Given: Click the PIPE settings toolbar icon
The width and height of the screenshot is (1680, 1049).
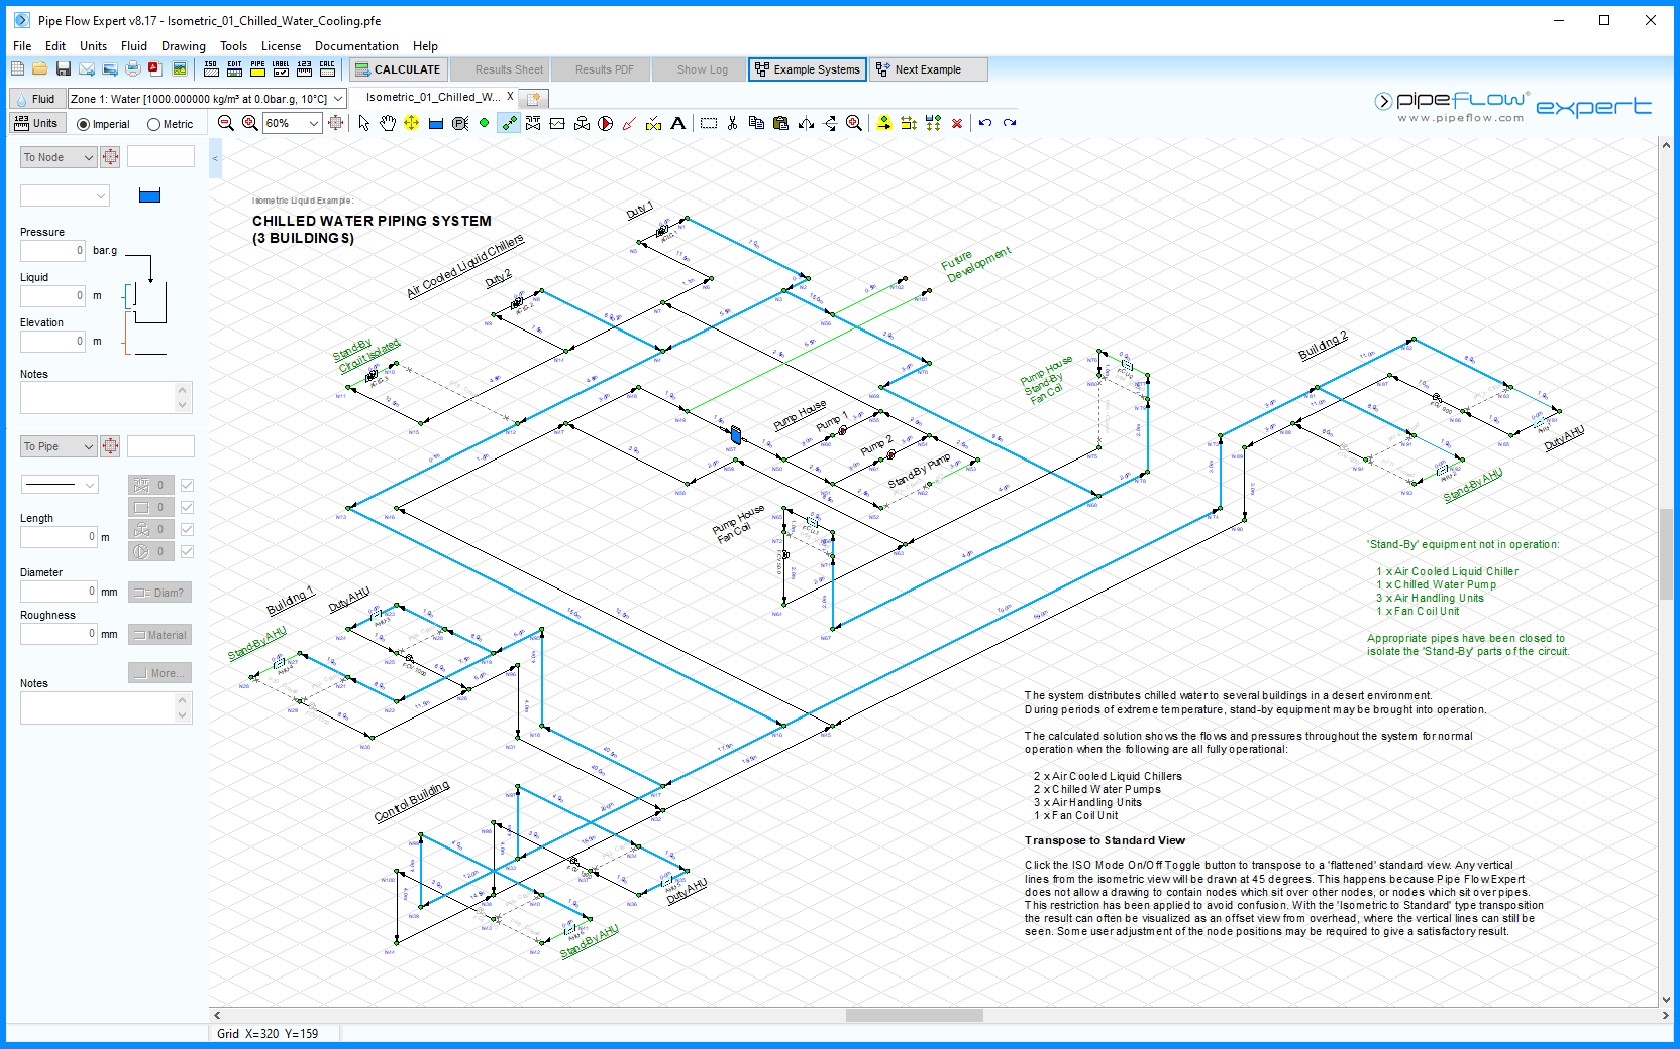Looking at the screenshot, I should [x=257, y=69].
